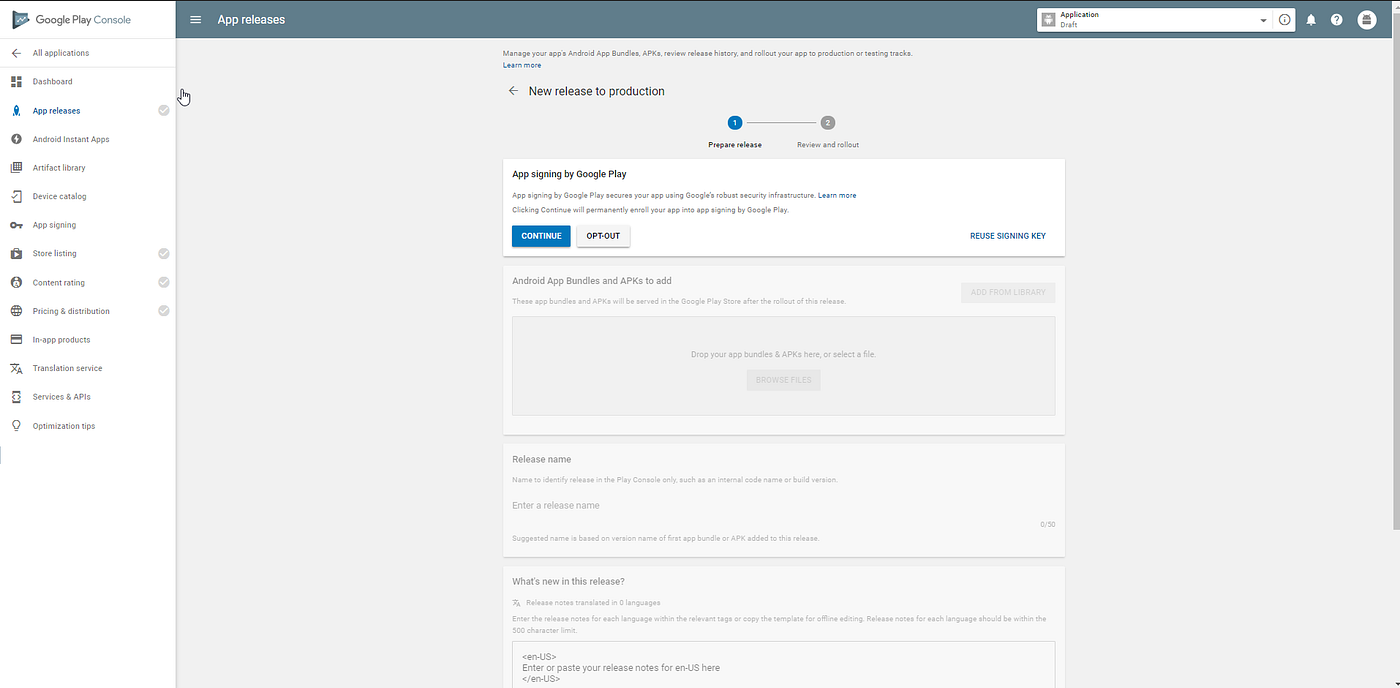Open the hamburger menu icon
Image resolution: width=1400 pixels, height=688 pixels.
tap(196, 19)
